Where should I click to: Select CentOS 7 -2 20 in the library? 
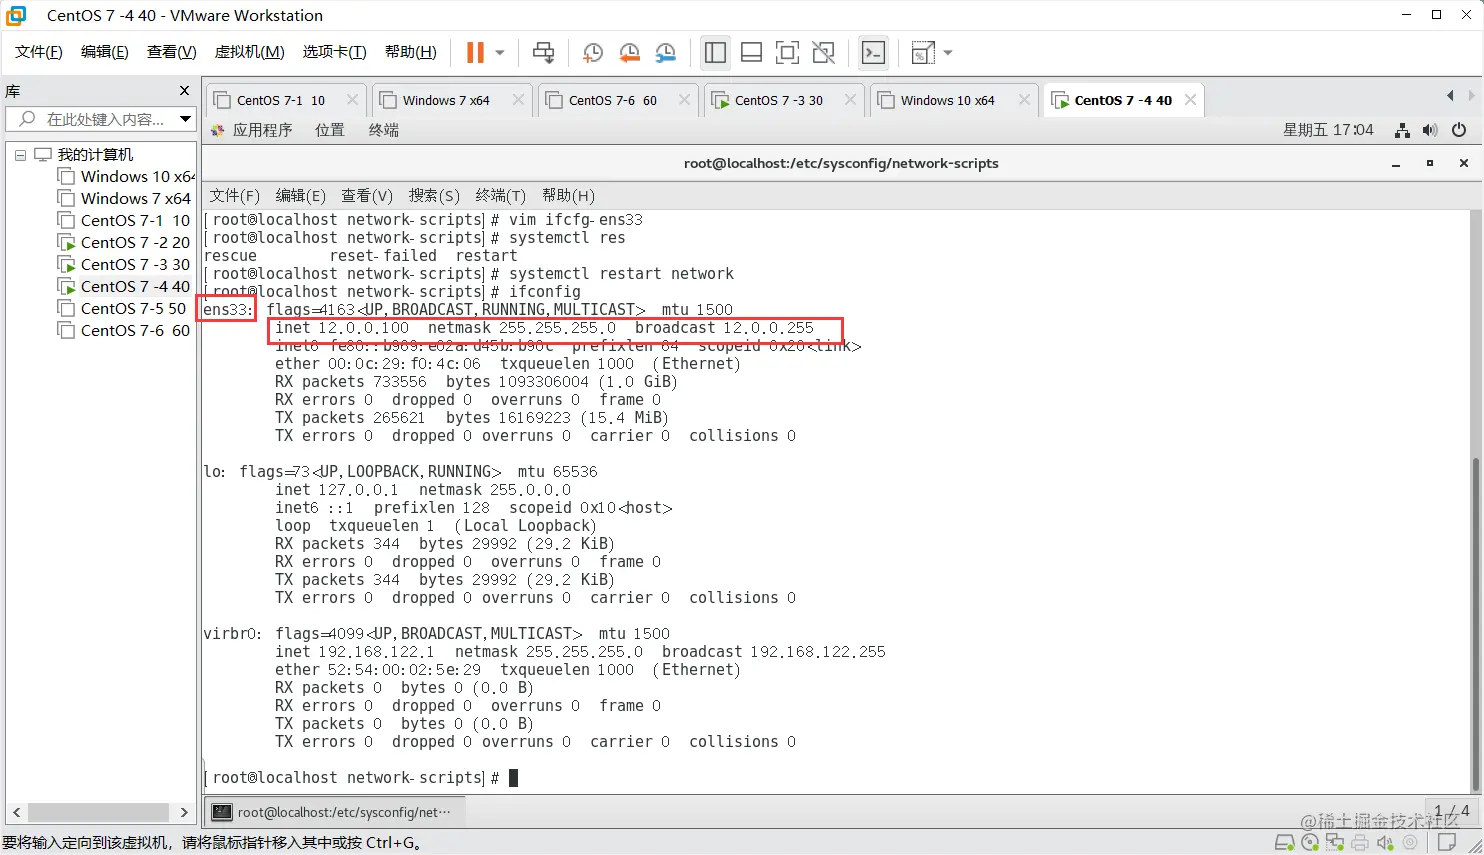pos(124,243)
